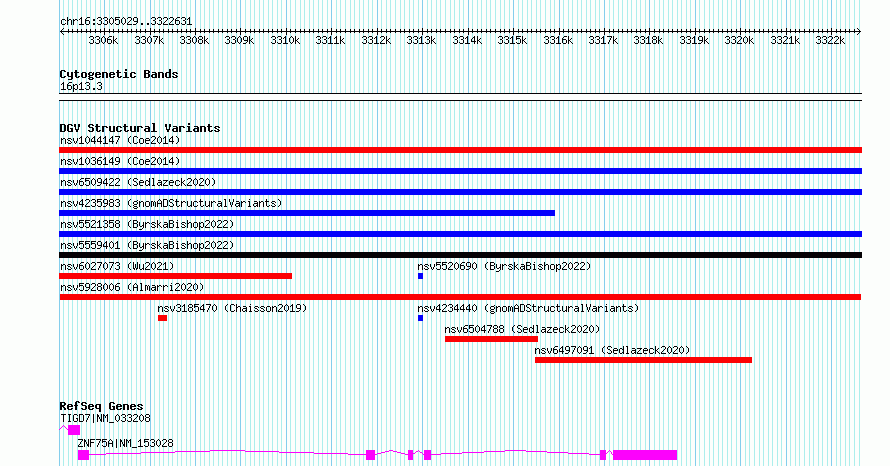This screenshot has height=466, width=890.
Task: Open nsv5928006 (Almarri2020) label
Action: [x=132, y=287]
